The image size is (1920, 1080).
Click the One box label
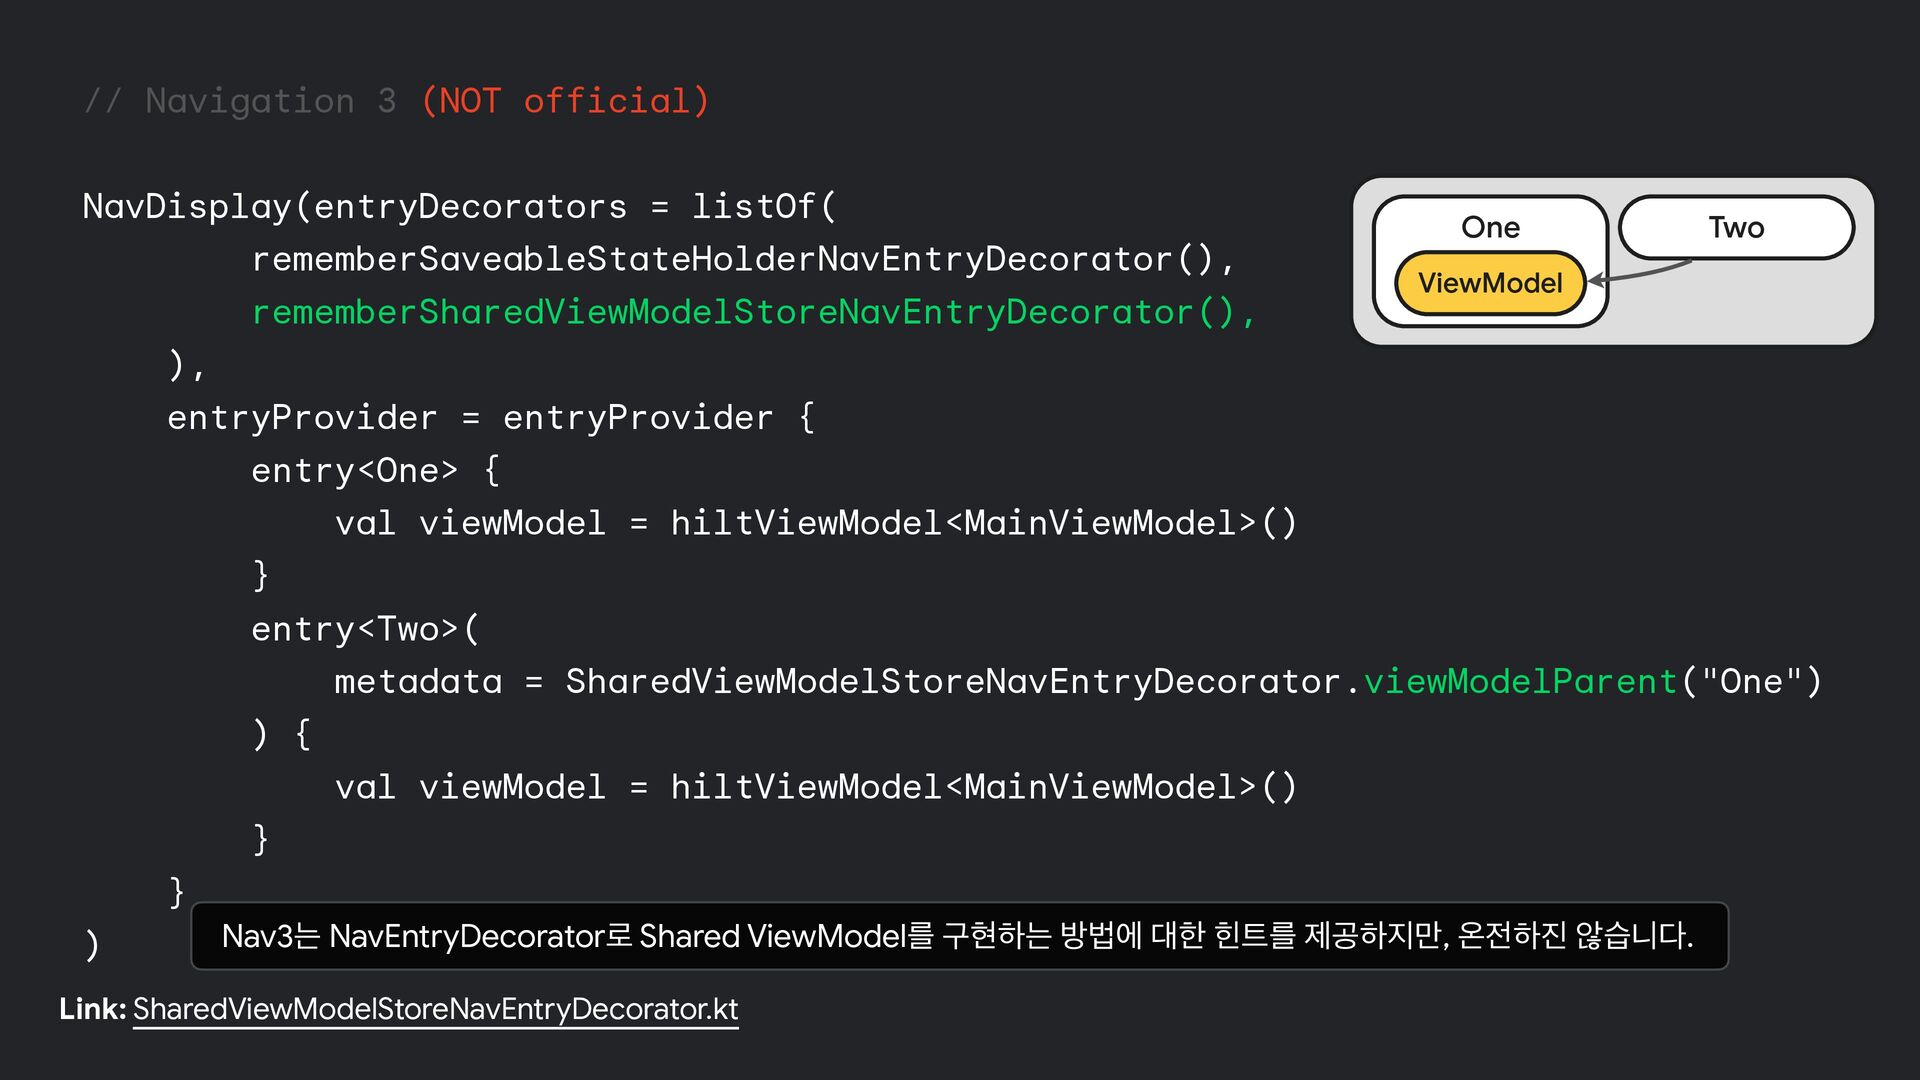click(x=1490, y=227)
